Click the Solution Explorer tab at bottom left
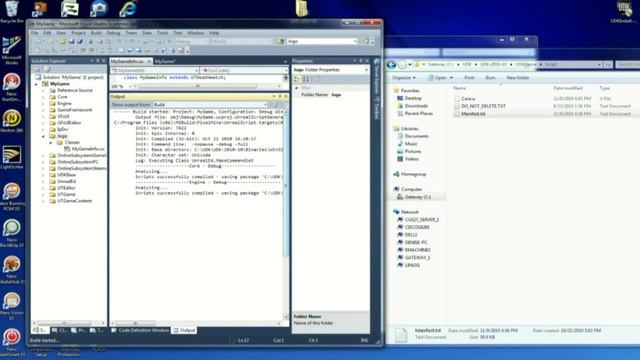Screen dimensions: 640x360 click(x=40, y=330)
